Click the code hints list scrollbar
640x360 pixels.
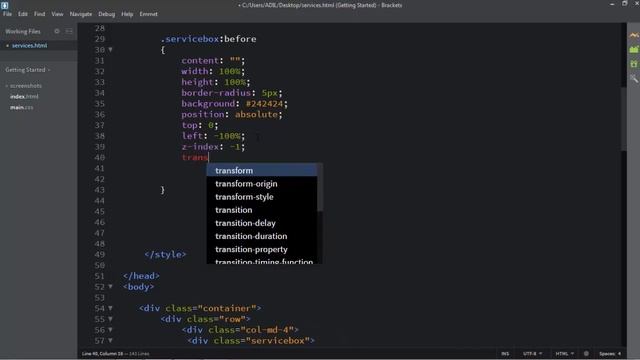click(x=320, y=188)
